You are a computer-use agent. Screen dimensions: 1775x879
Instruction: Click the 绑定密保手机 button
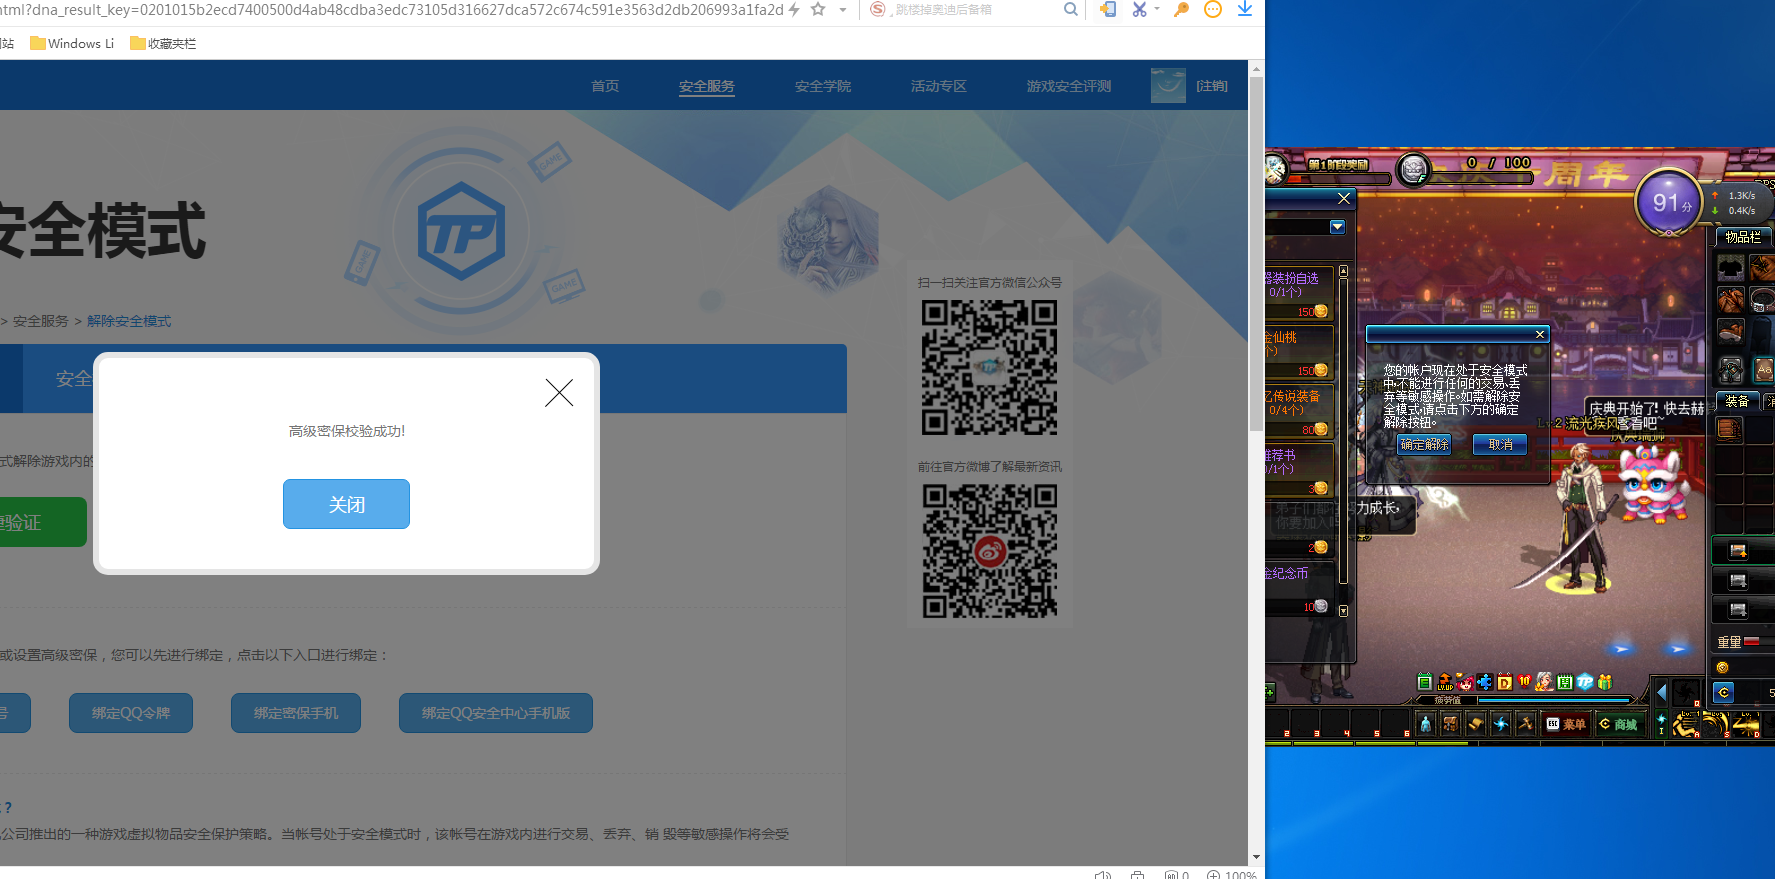[x=296, y=713]
